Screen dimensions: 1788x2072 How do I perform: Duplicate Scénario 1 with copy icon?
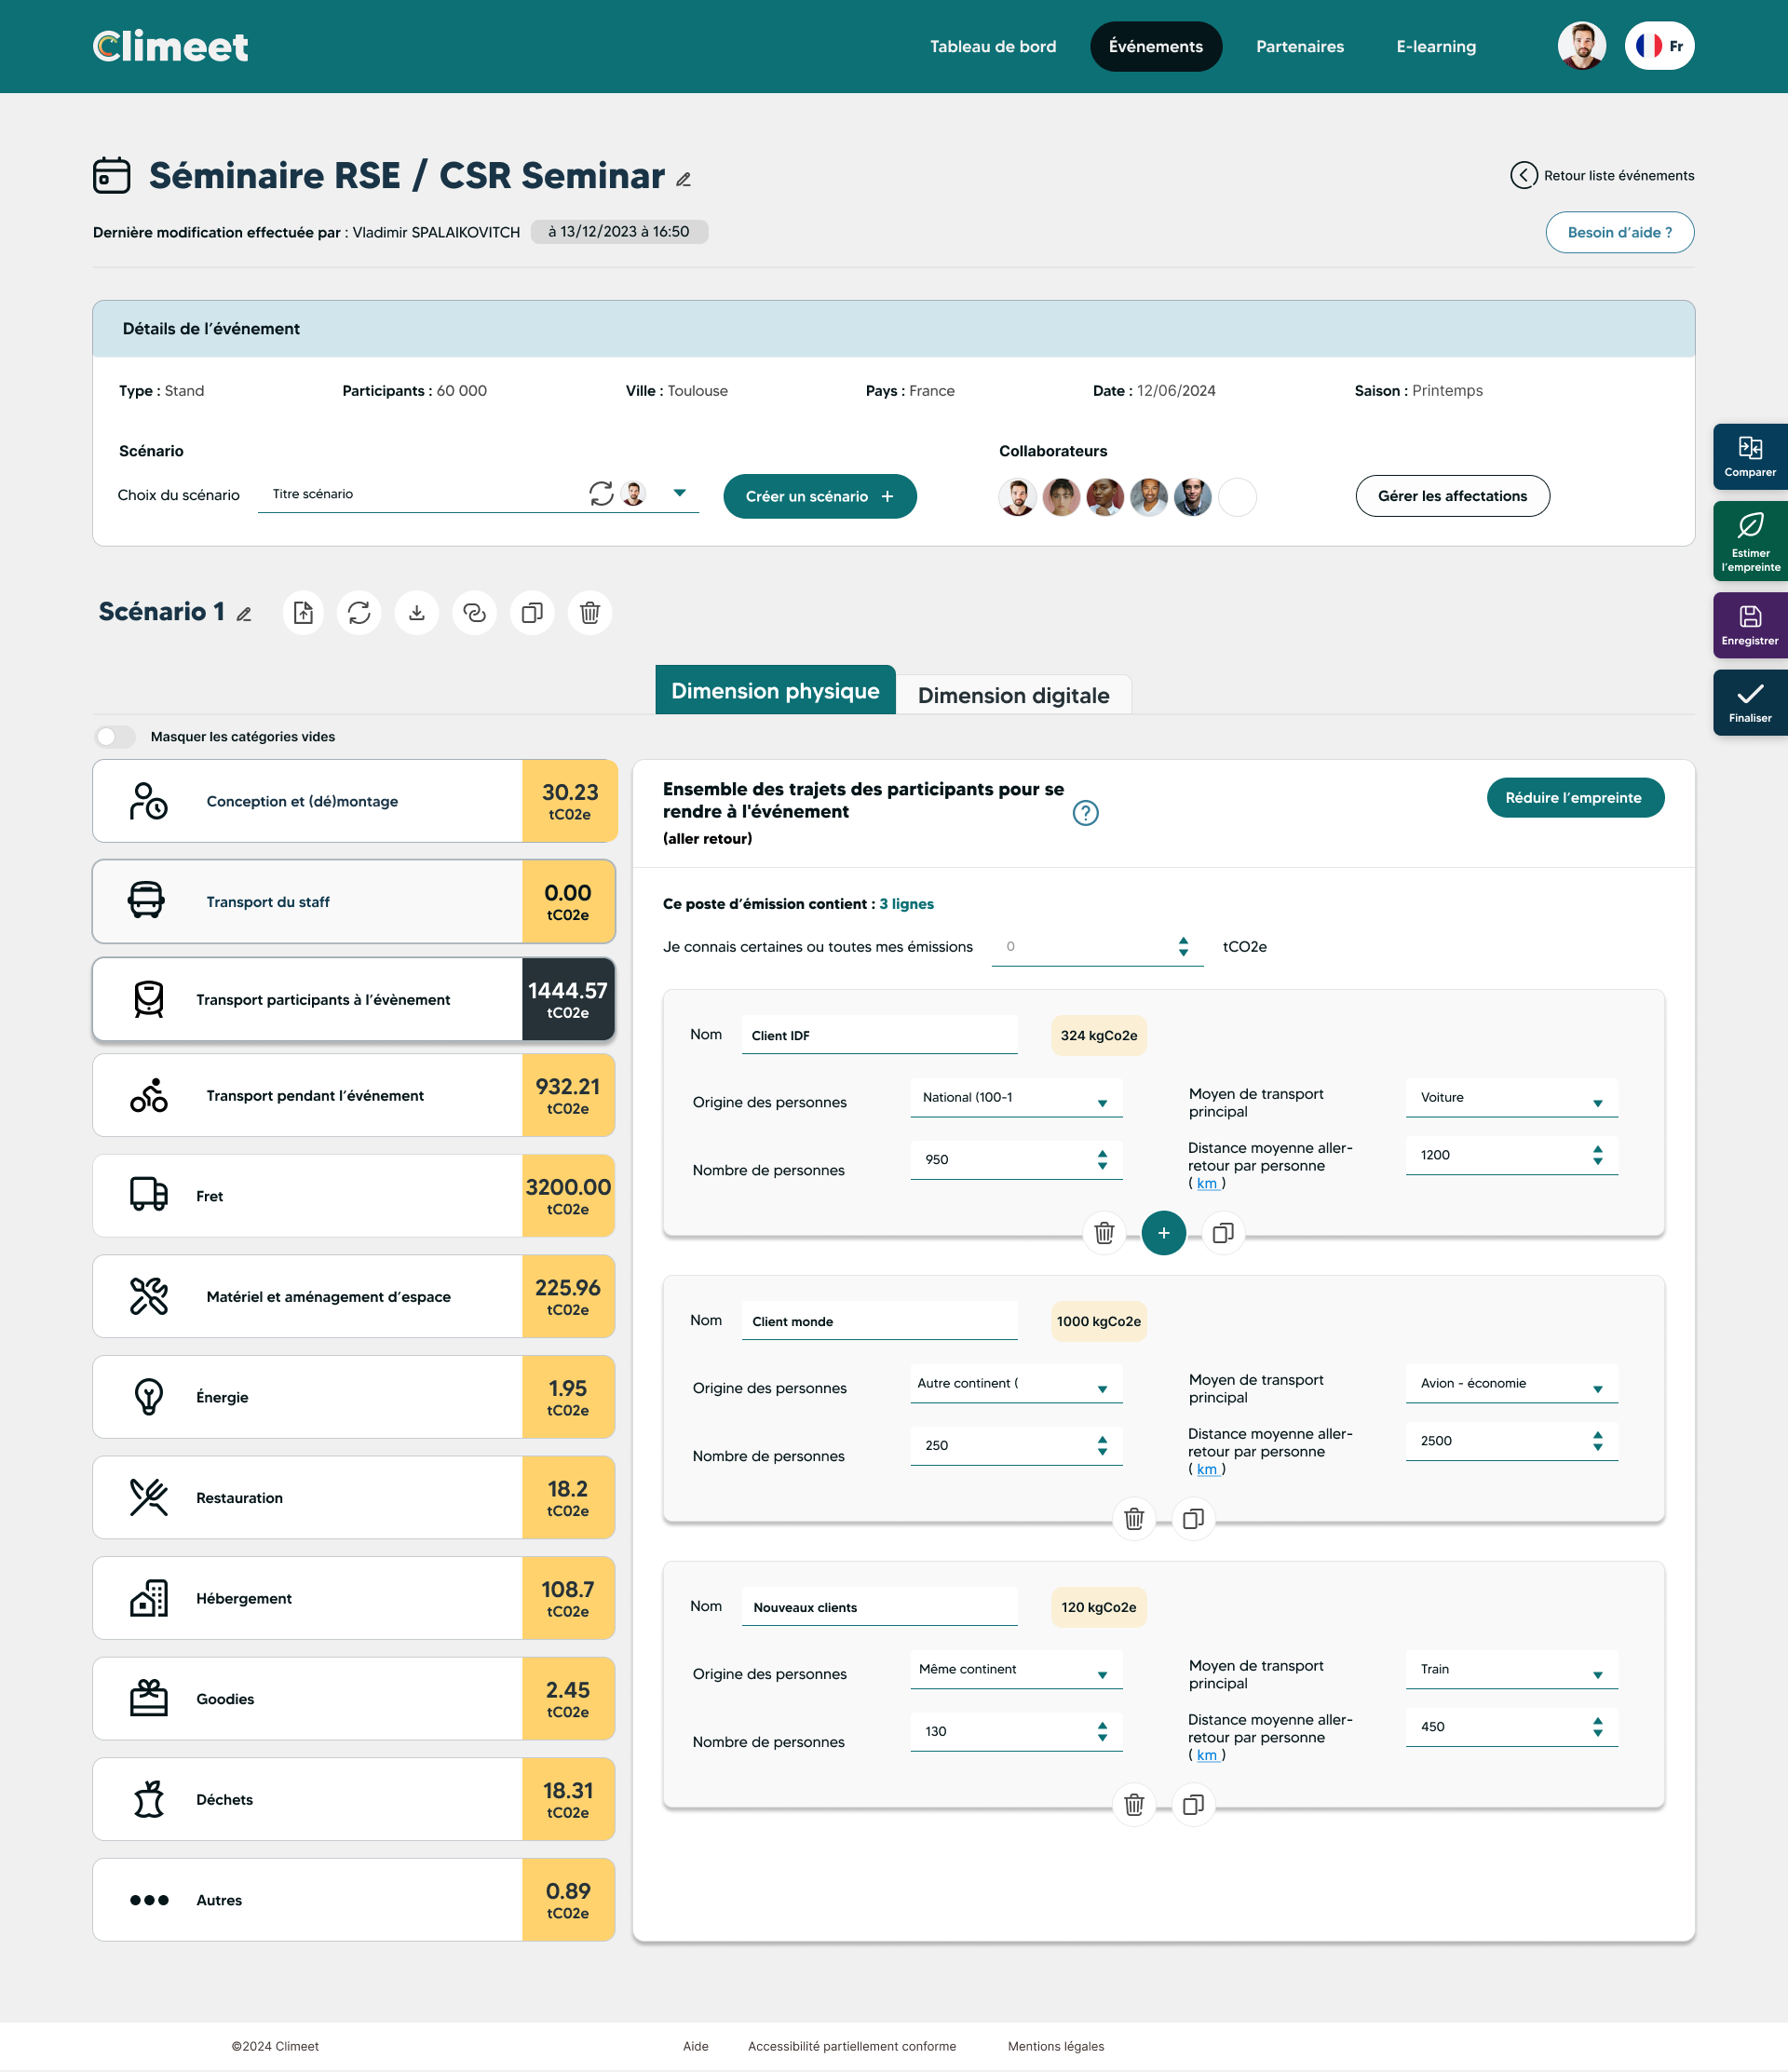click(532, 612)
